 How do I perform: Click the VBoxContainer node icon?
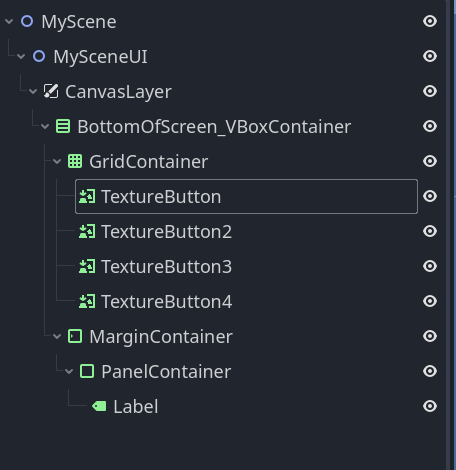click(x=63, y=126)
